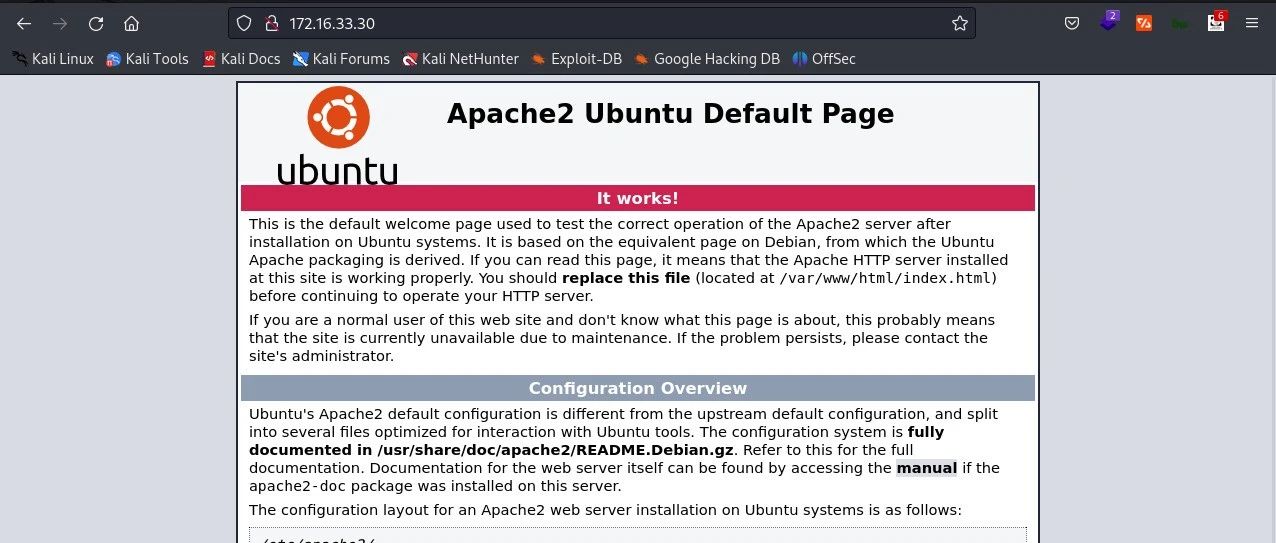Click the forward navigation arrow
Screen dimensions: 1276x543
click(60, 23)
